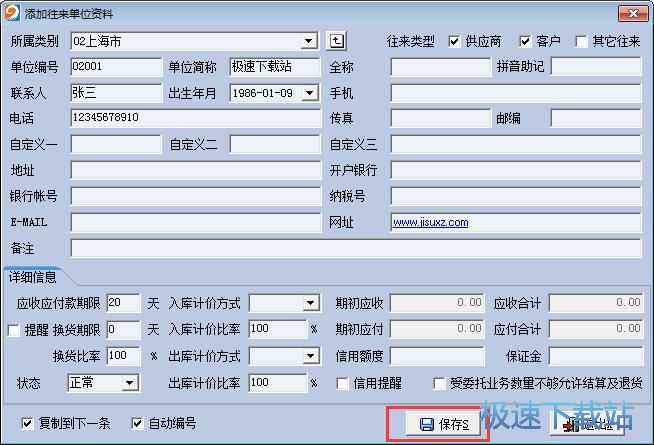
Task: Toggle the 供应商 checkbox
Action: point(454,41)
